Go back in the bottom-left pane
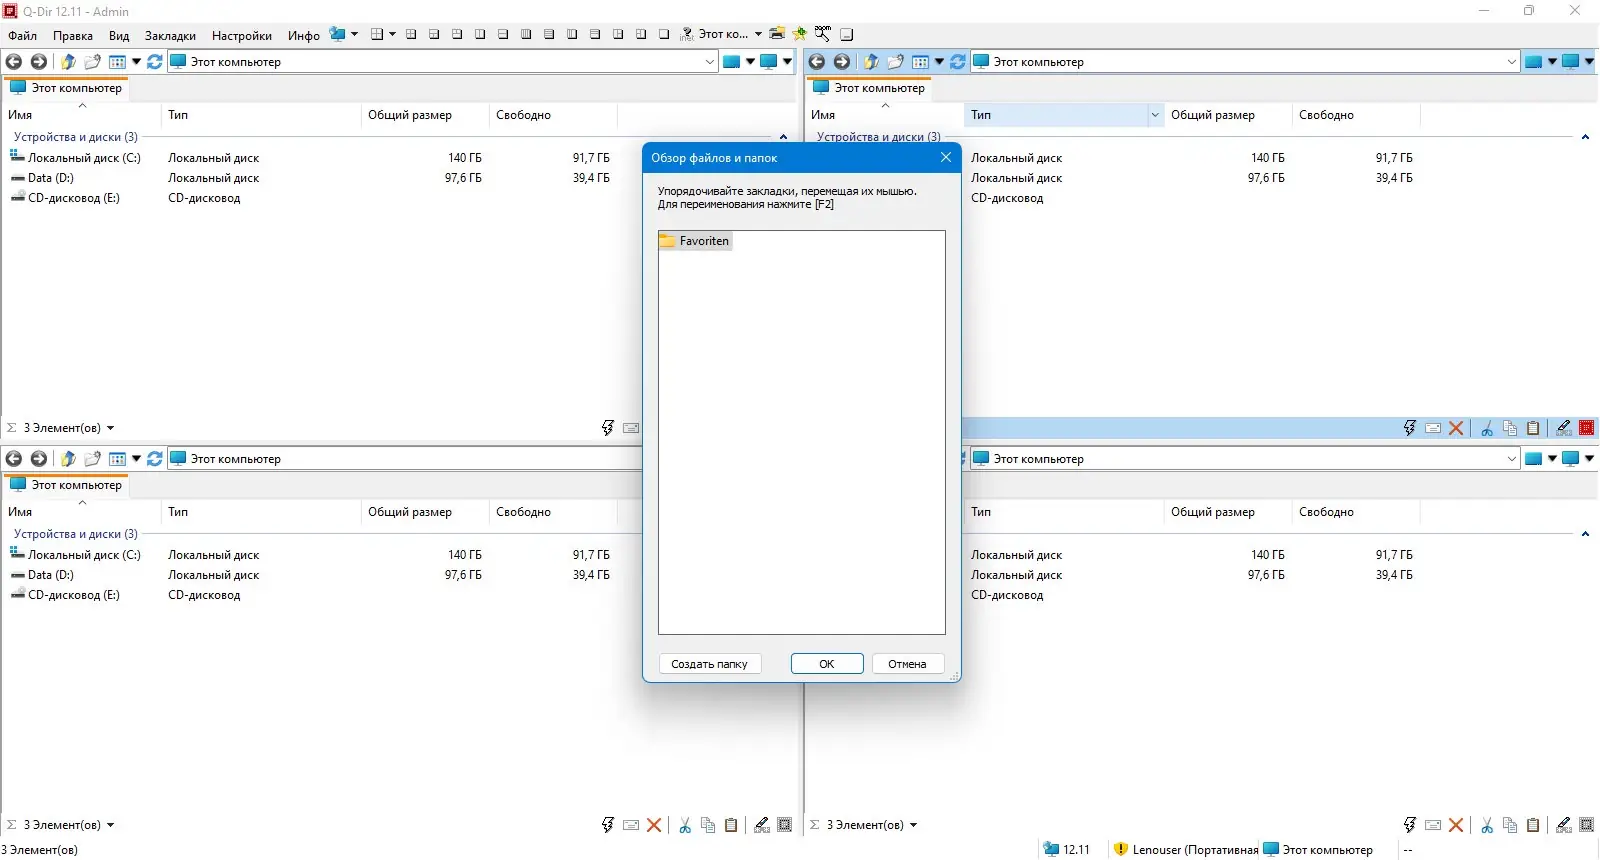 [x=14, y=459]
